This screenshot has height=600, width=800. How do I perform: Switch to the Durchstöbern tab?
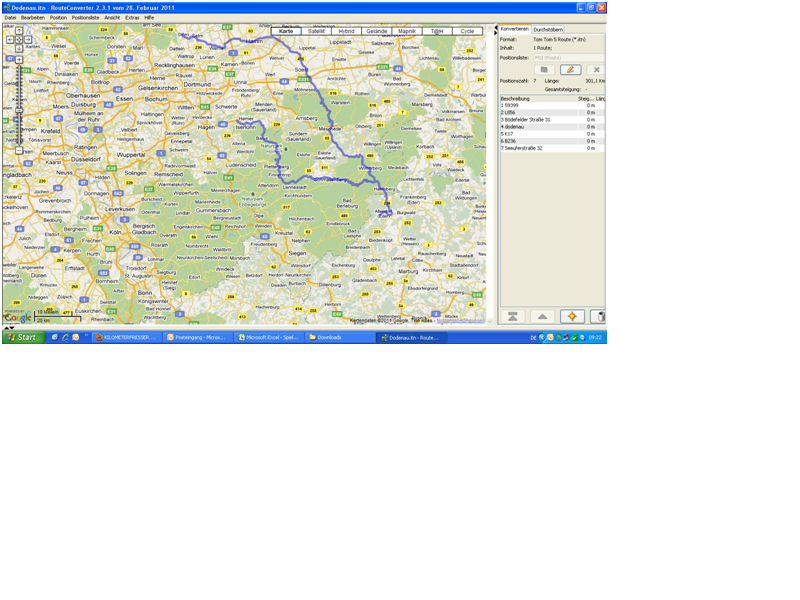click(x=547, y=30)
